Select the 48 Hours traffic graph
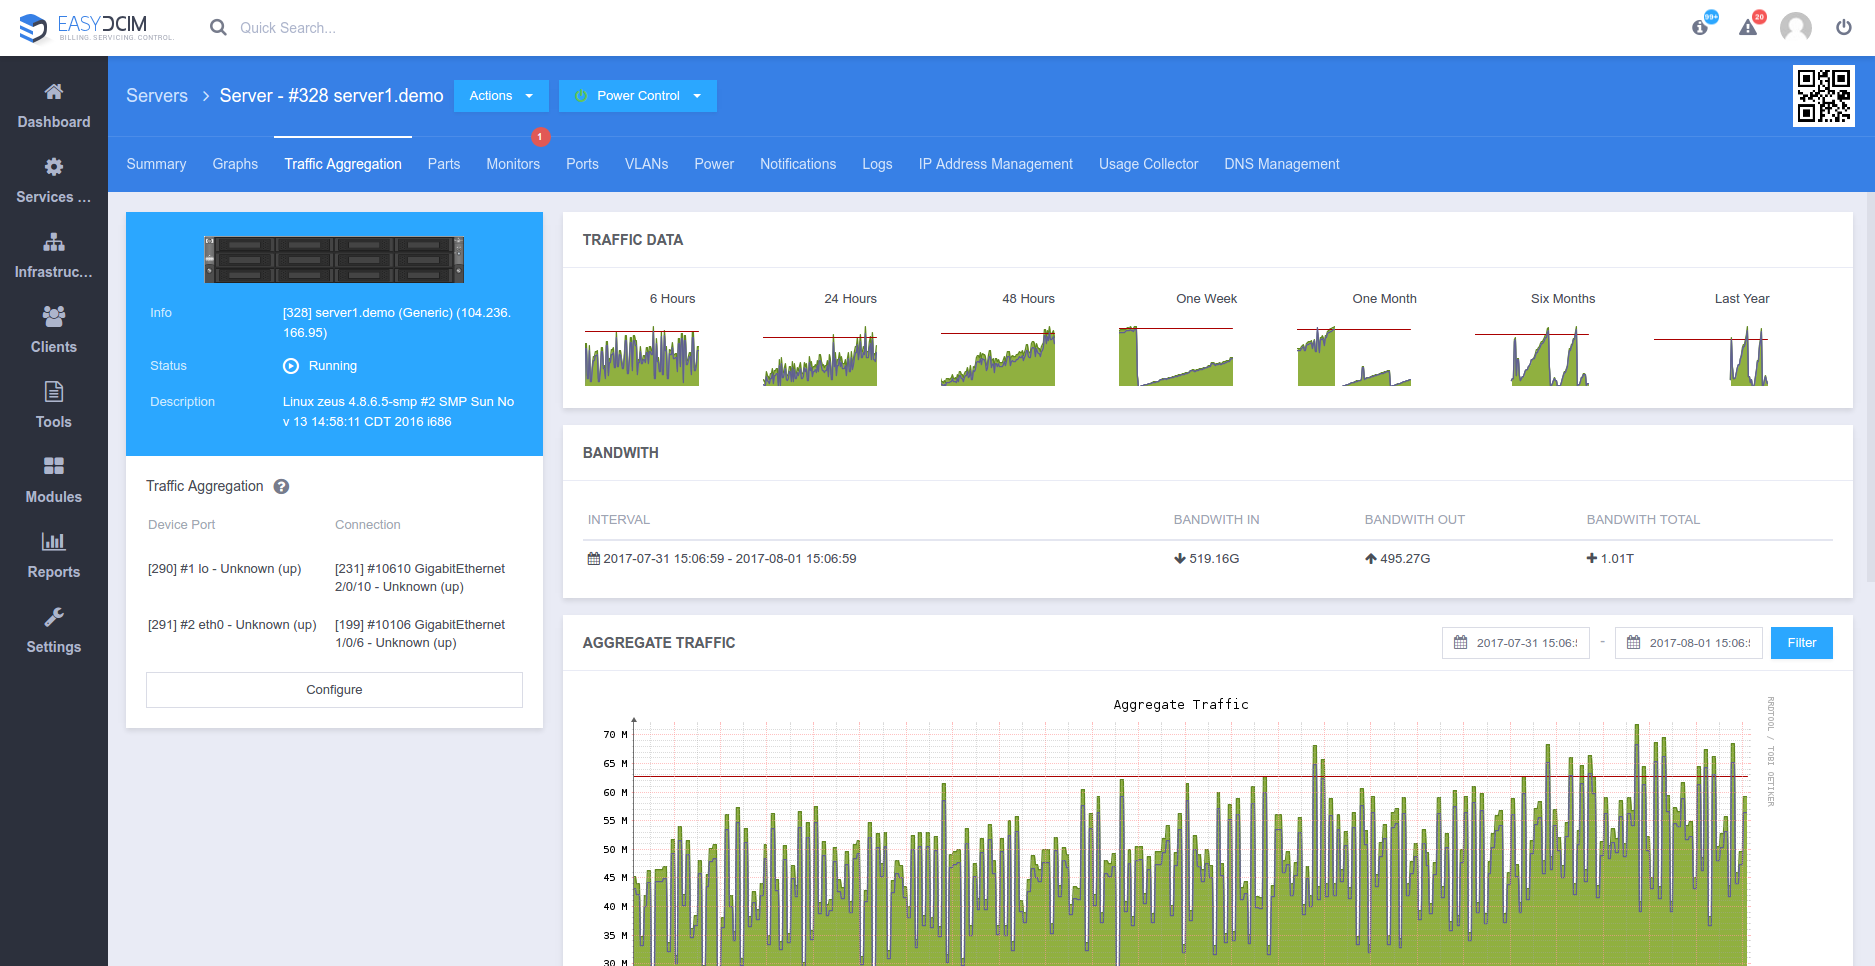The height and width of the screenshot is (966, 1875). pos(998,355)
